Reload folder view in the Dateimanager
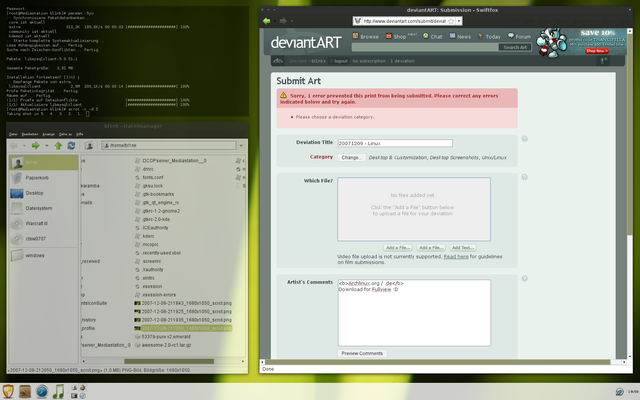 71,146
